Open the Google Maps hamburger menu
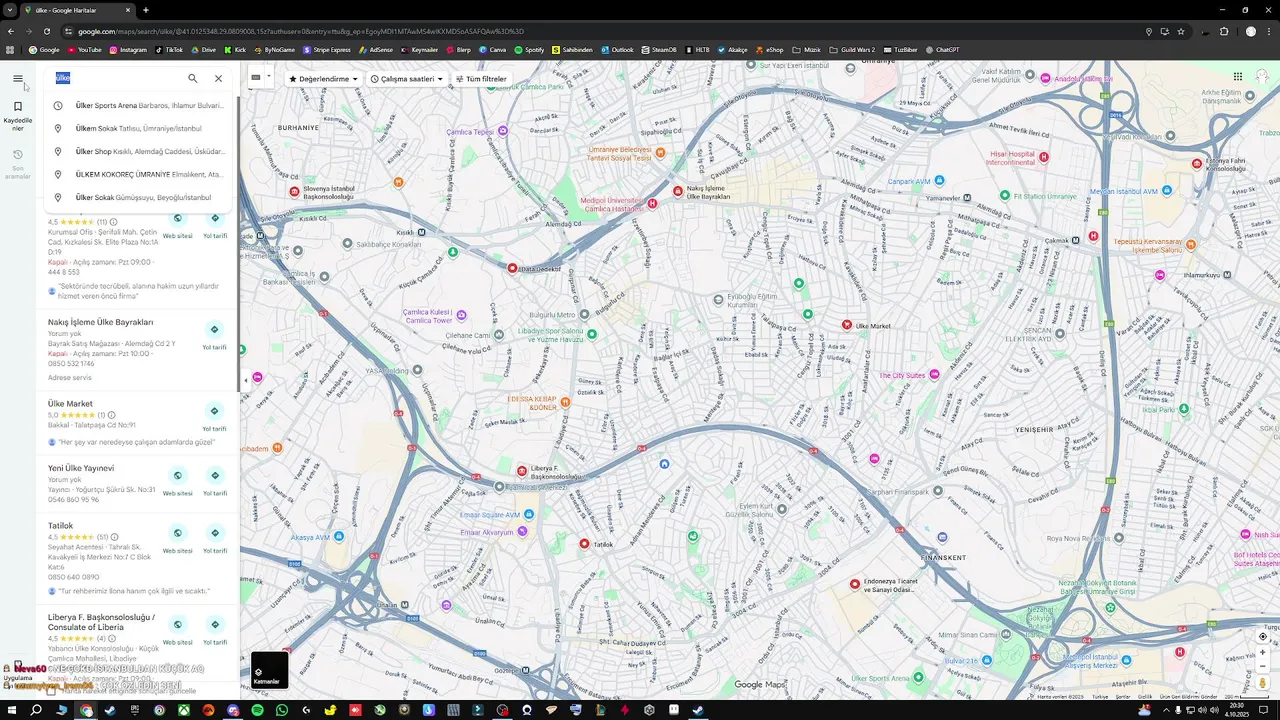 [x=17, y=78]
